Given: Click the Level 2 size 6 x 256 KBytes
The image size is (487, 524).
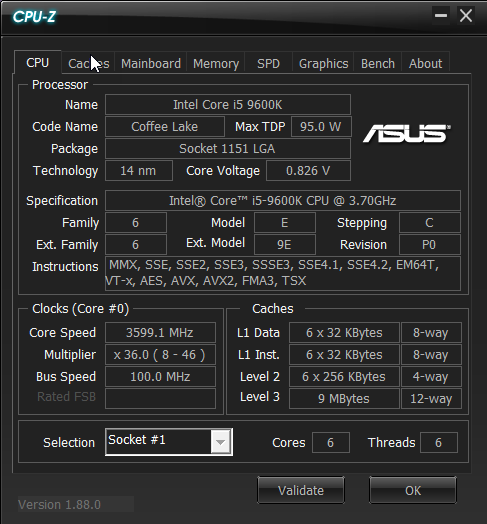Looking at the screenshot, I should tap(344, 377).
